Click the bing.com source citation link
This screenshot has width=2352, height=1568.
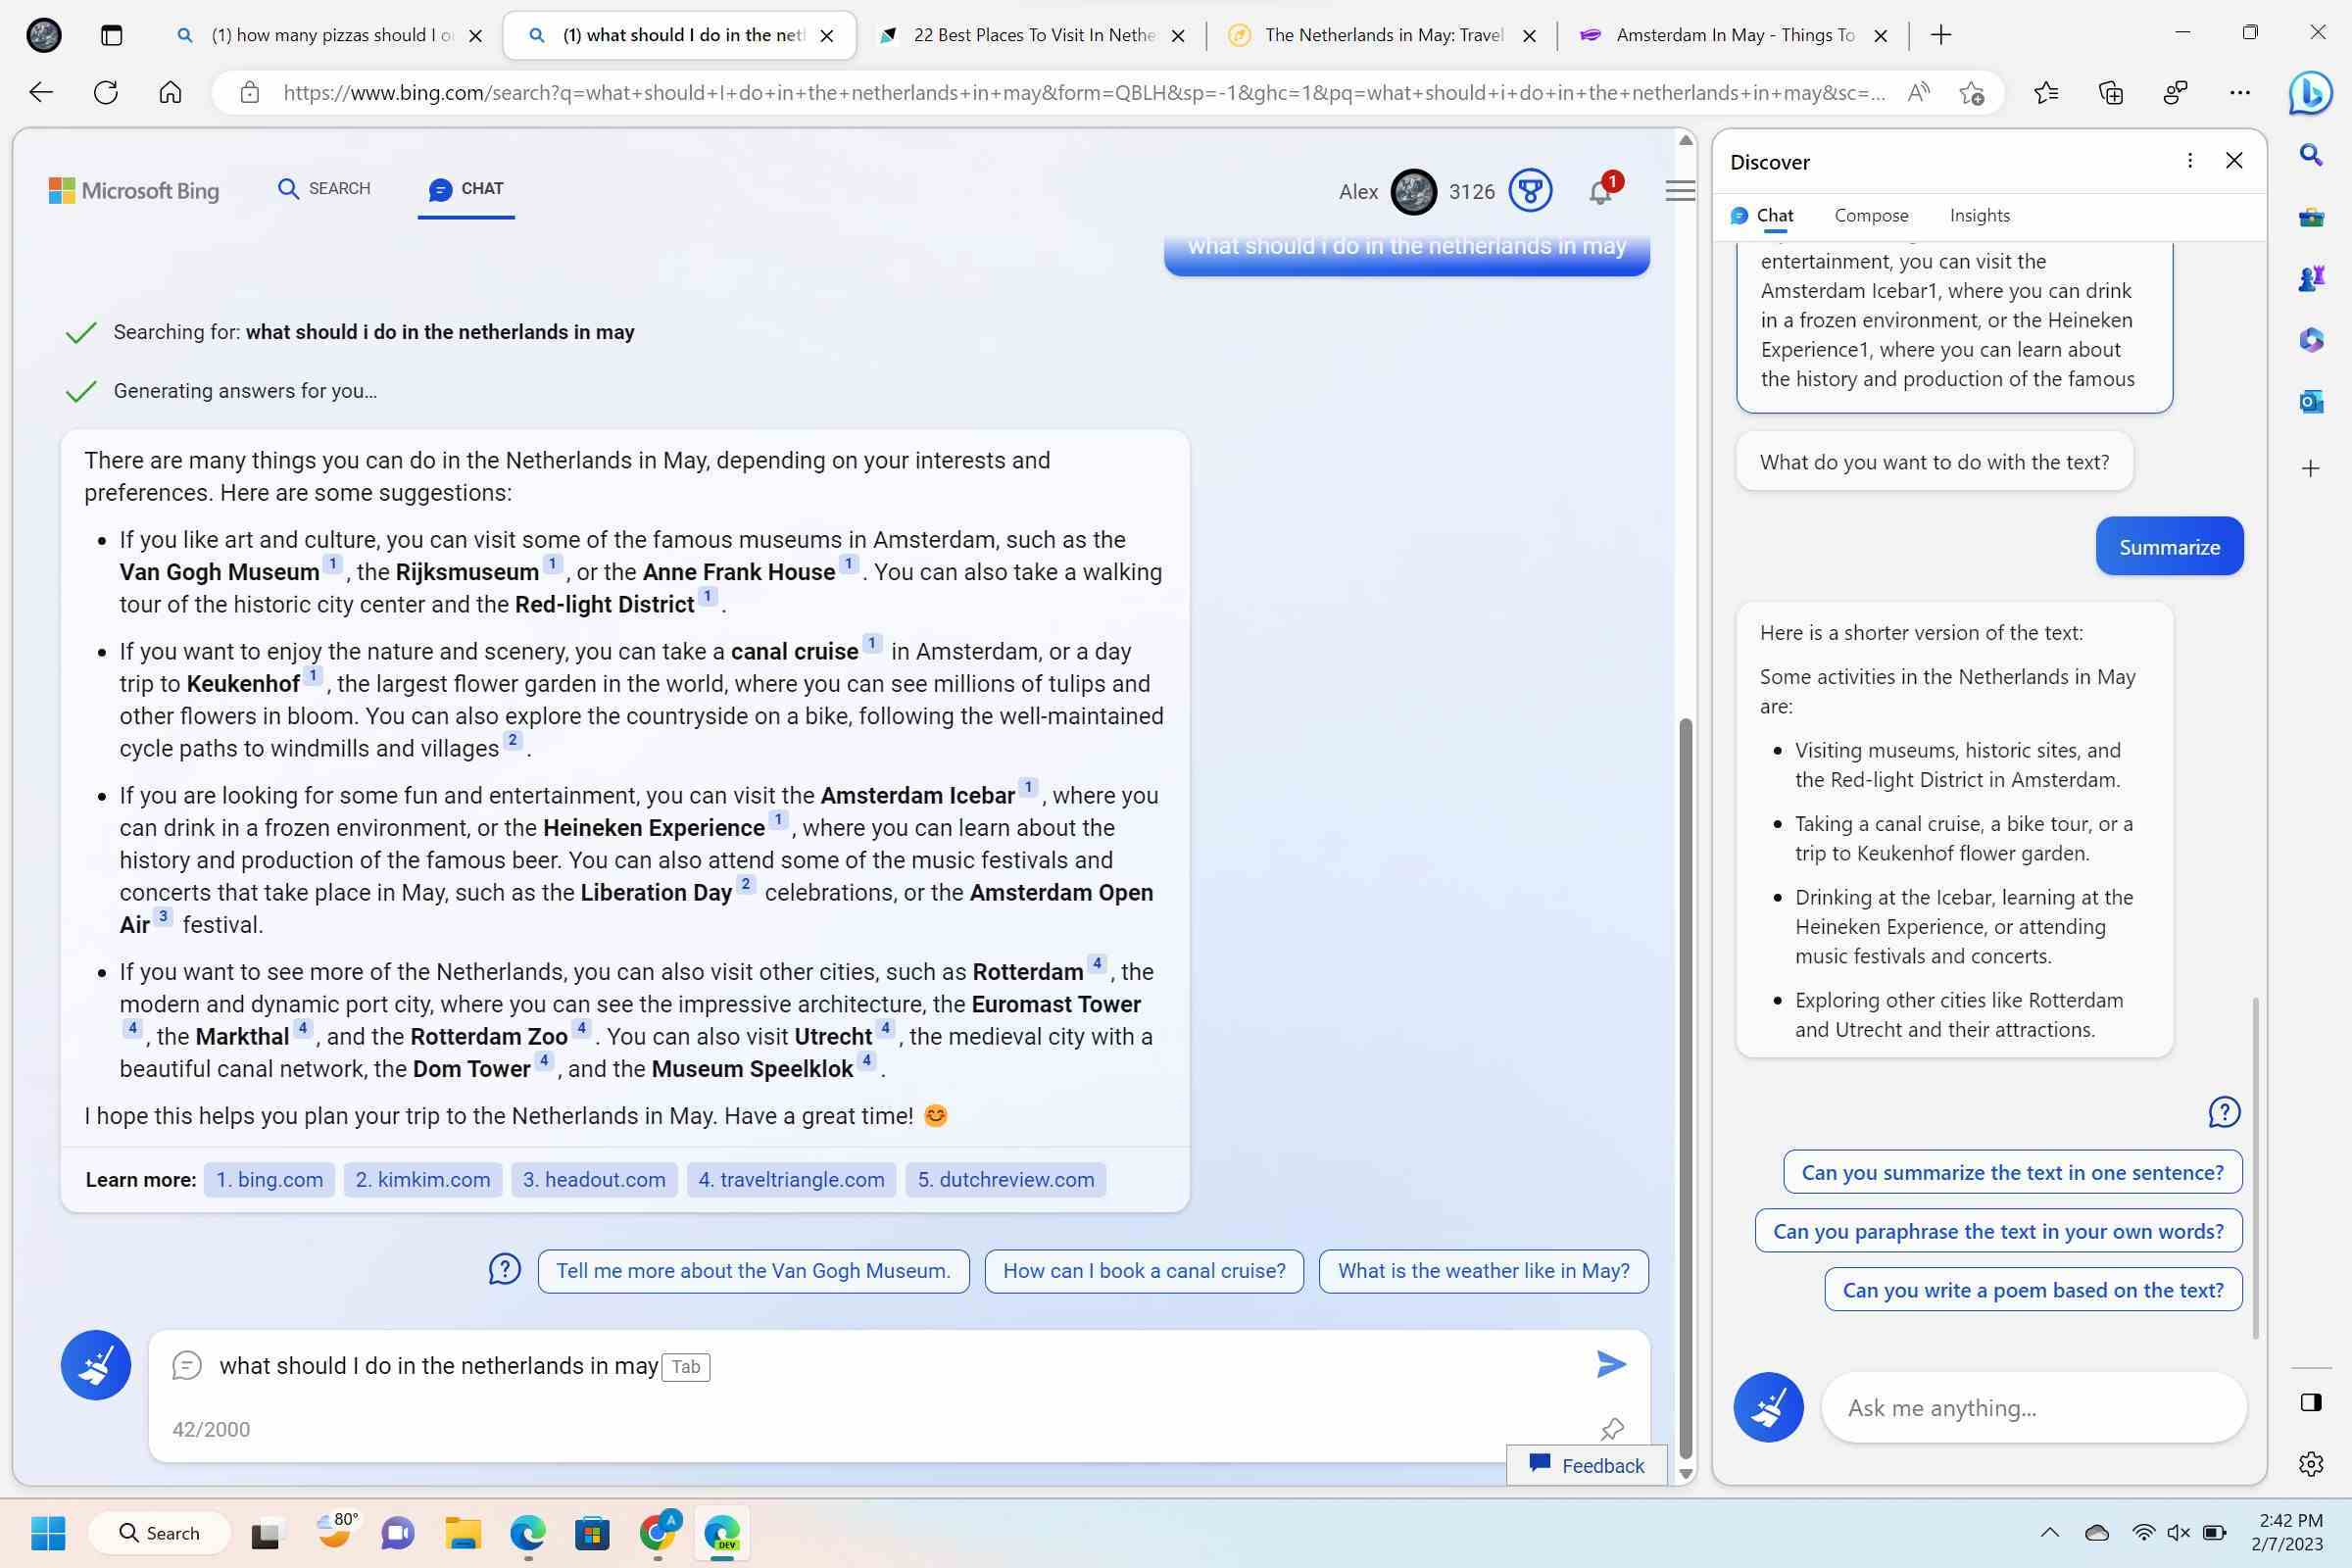269,1178
